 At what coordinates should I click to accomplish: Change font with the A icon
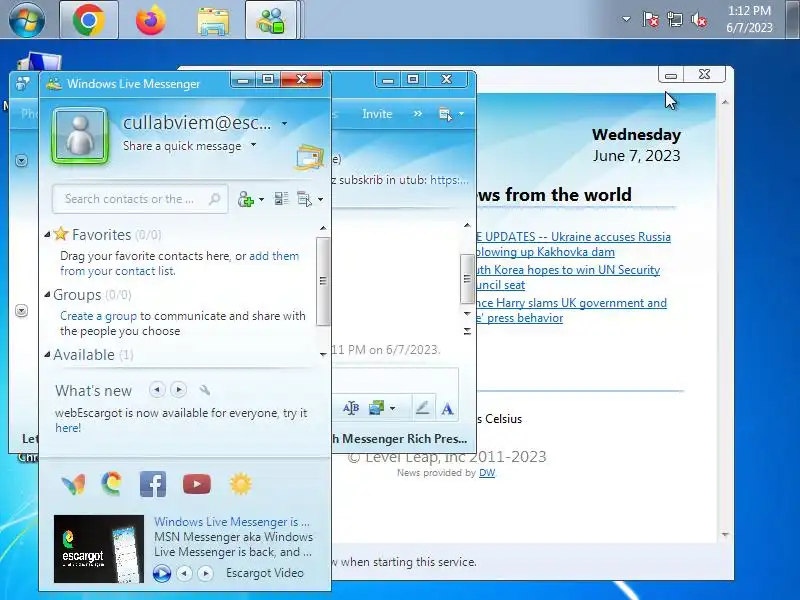point(447,408)
